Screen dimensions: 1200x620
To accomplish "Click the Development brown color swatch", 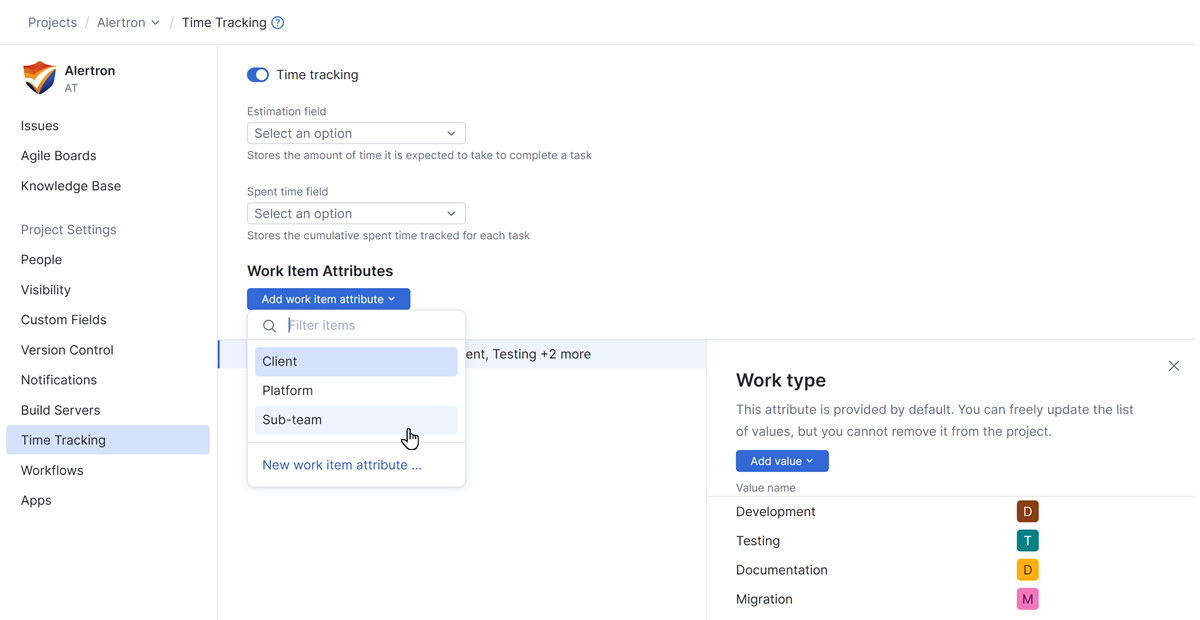I will coord(1027,512).
